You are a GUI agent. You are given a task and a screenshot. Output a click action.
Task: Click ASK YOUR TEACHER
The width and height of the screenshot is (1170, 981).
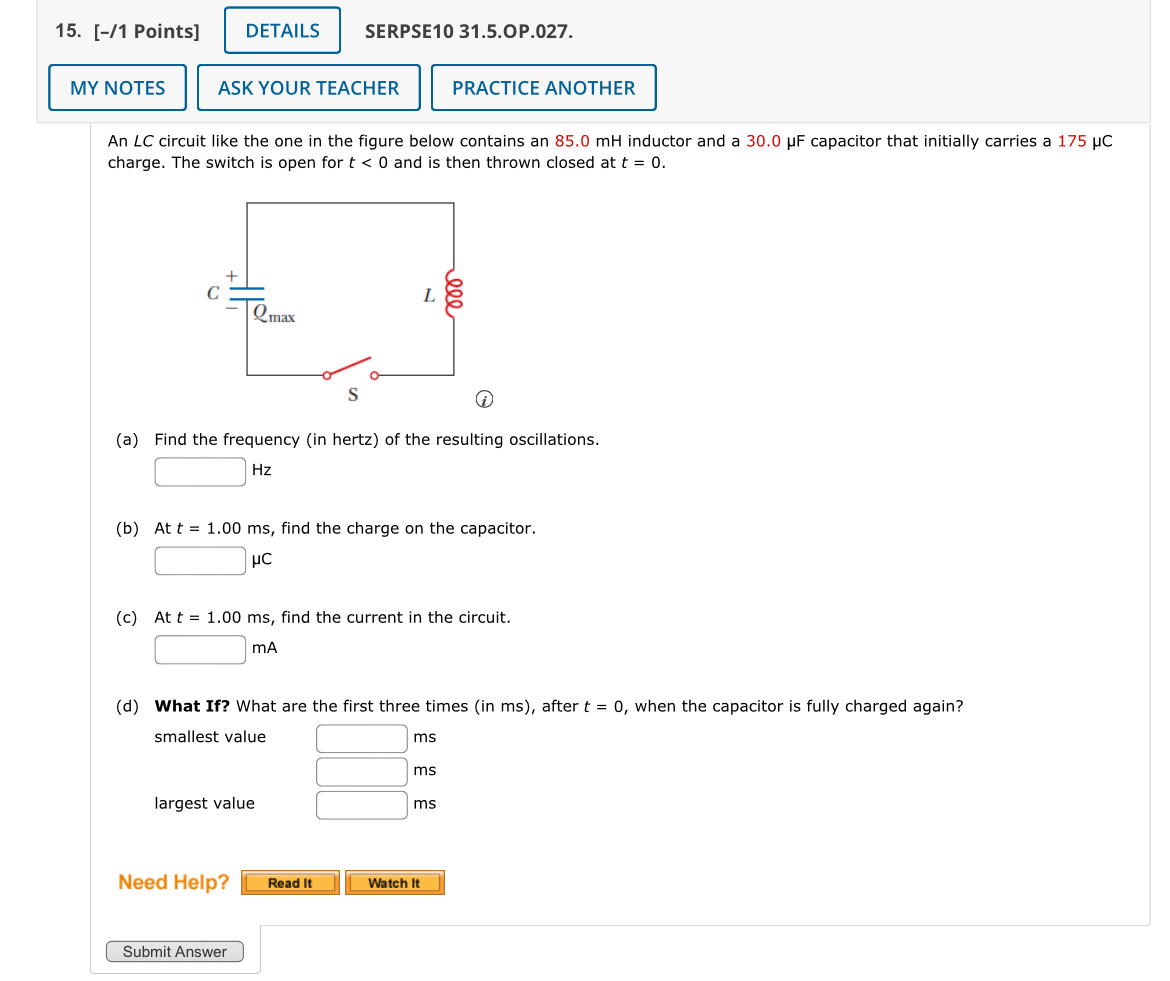coord(308,87)
